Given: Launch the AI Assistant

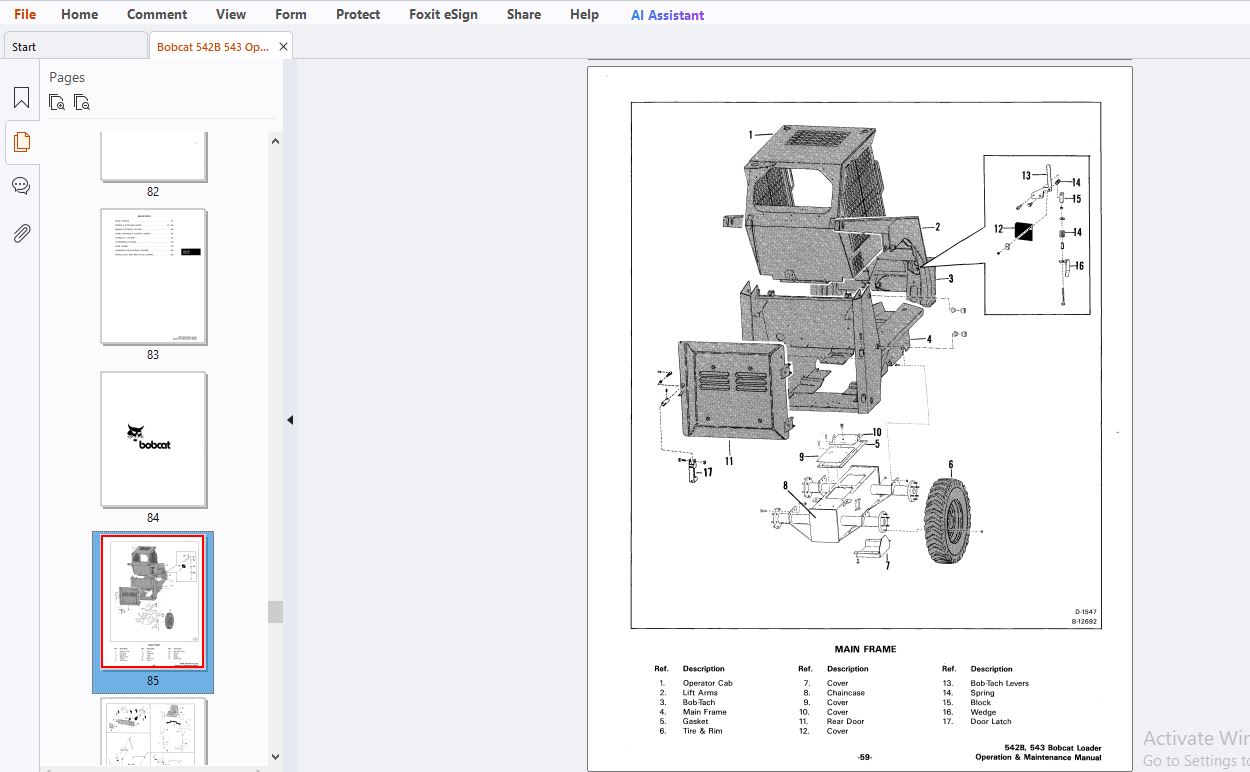Looking at the screenshot, I should (x=667, y=15).
